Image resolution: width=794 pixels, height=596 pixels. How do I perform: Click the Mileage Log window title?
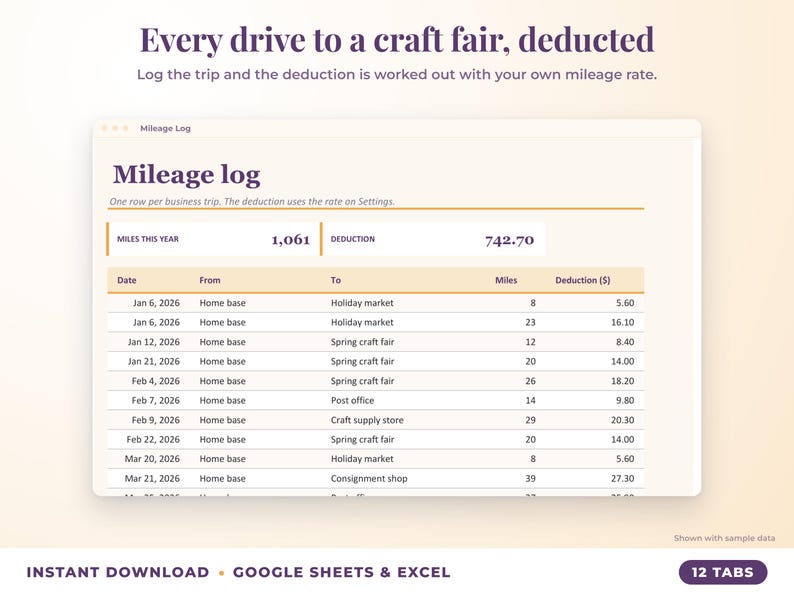[165, 128]
